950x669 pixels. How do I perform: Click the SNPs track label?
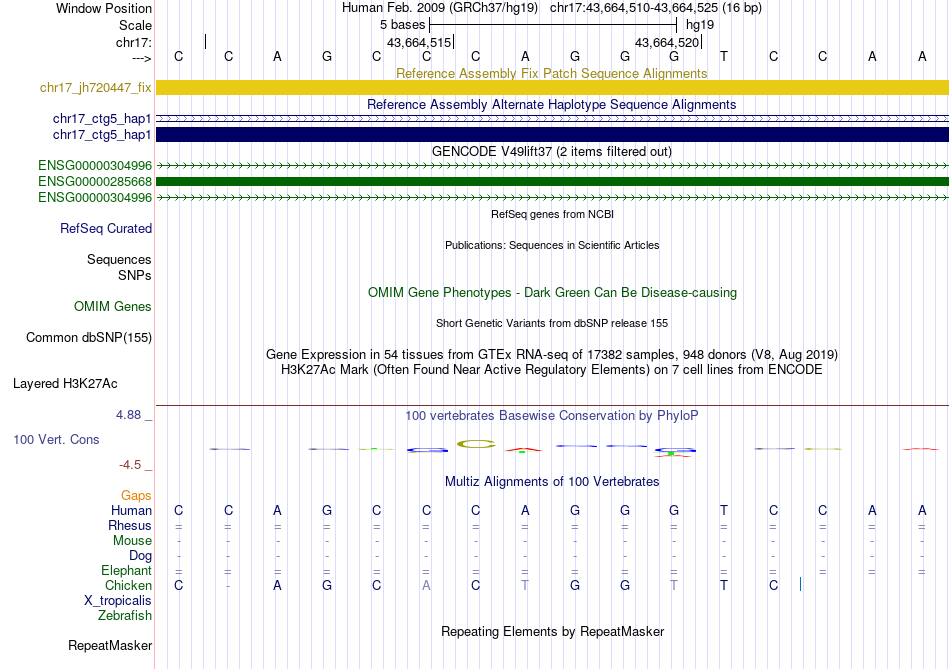(135, 275)
